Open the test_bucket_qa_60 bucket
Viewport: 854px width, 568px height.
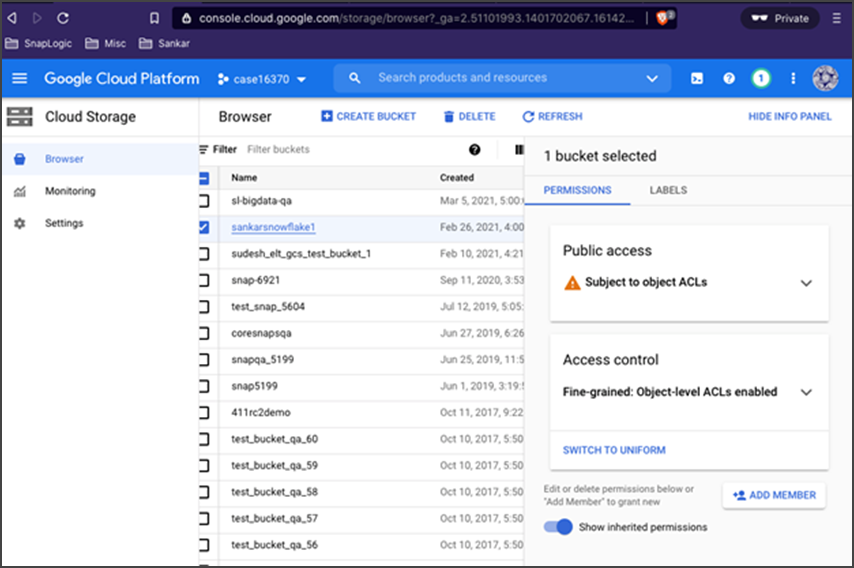274,439
